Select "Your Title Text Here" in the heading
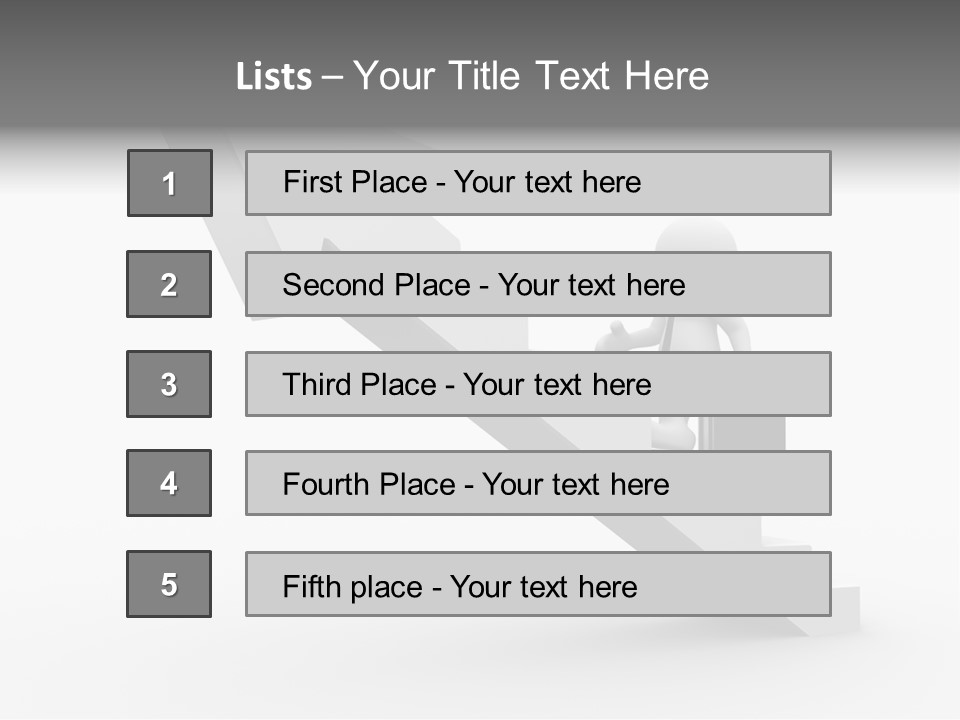The image size is (960, 720). tap(531, 76)
